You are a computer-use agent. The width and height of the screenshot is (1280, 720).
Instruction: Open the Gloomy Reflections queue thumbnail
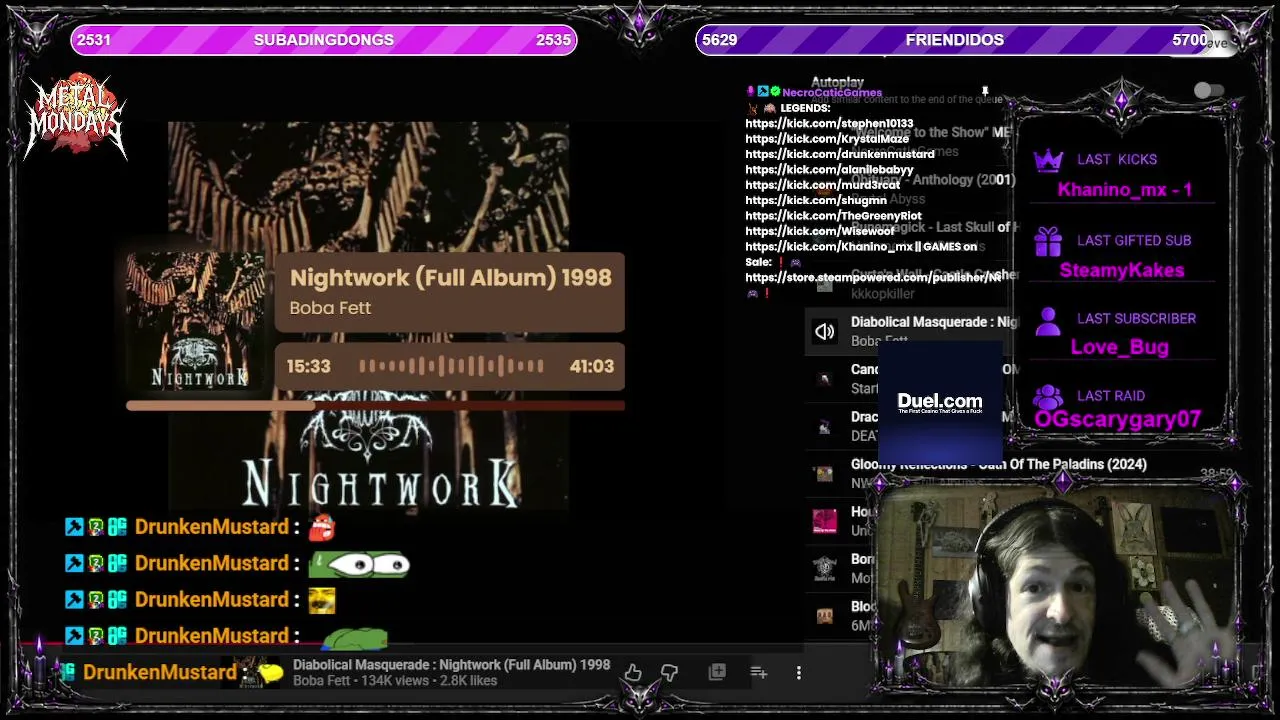click(824, 474)
